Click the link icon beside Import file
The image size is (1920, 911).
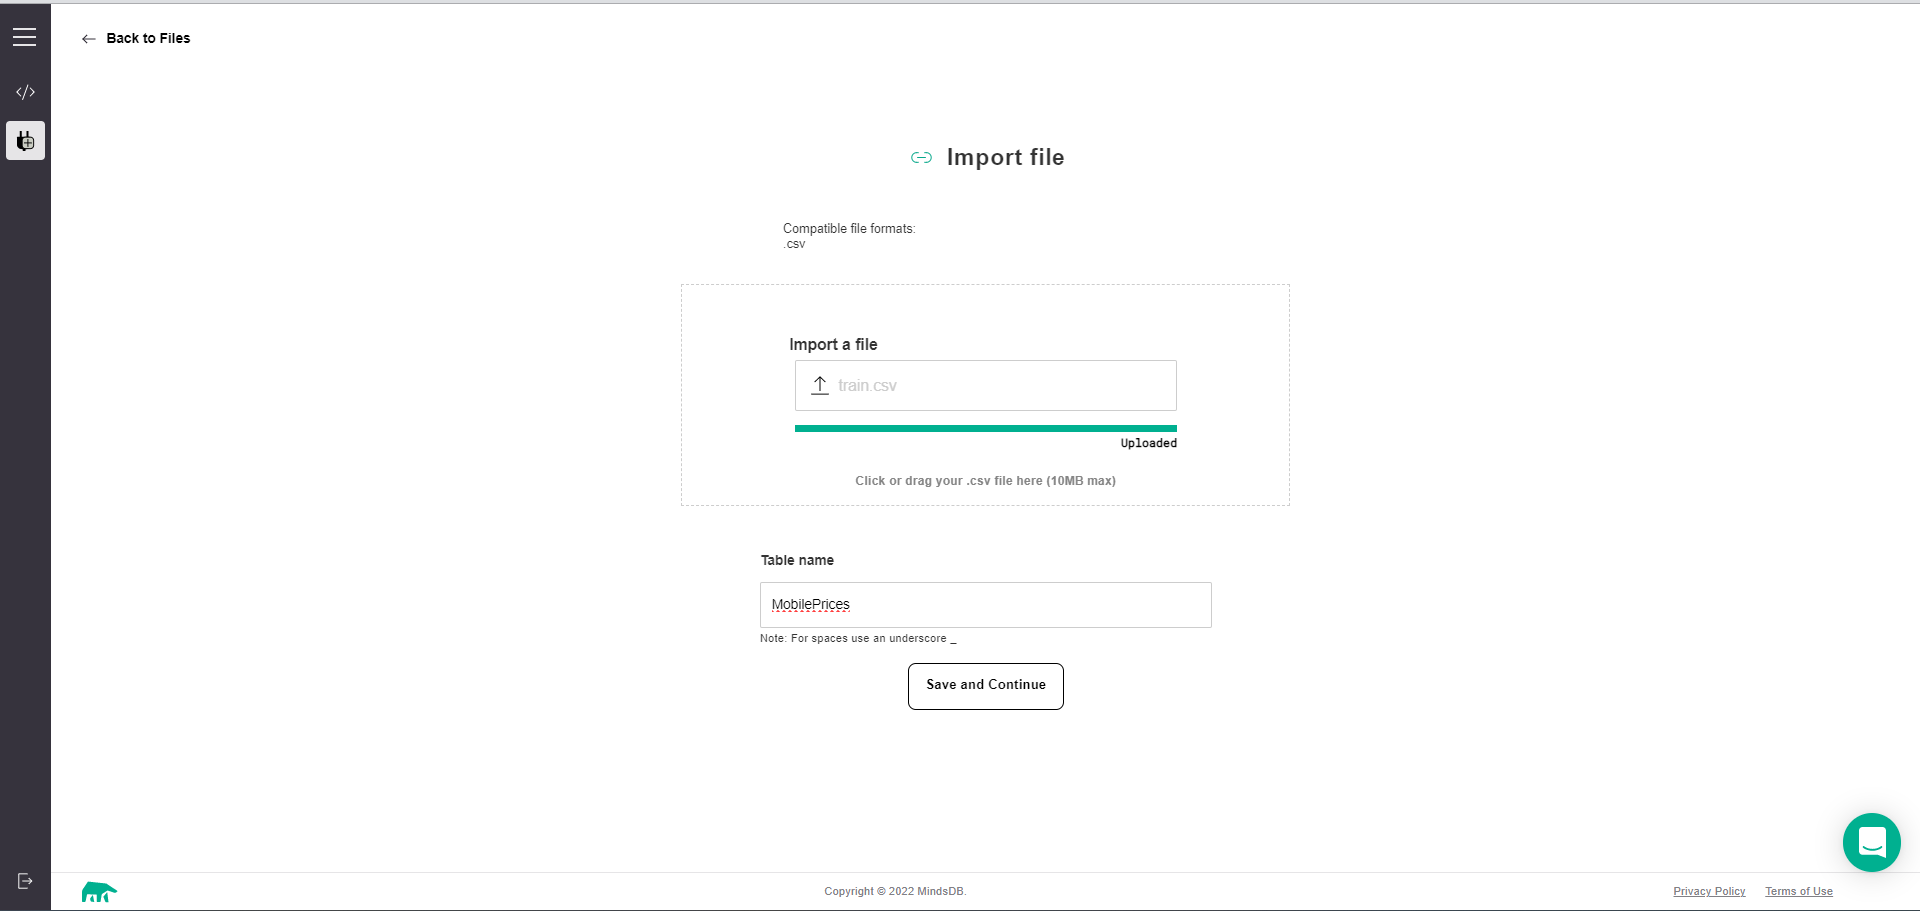[x=921, y=158]
